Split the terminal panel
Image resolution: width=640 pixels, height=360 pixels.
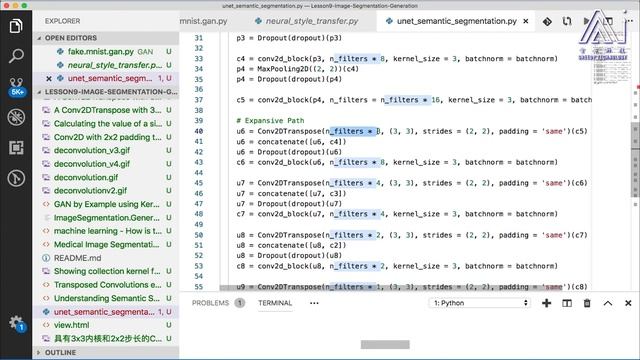pyautogui.click(x=567, y=303)
